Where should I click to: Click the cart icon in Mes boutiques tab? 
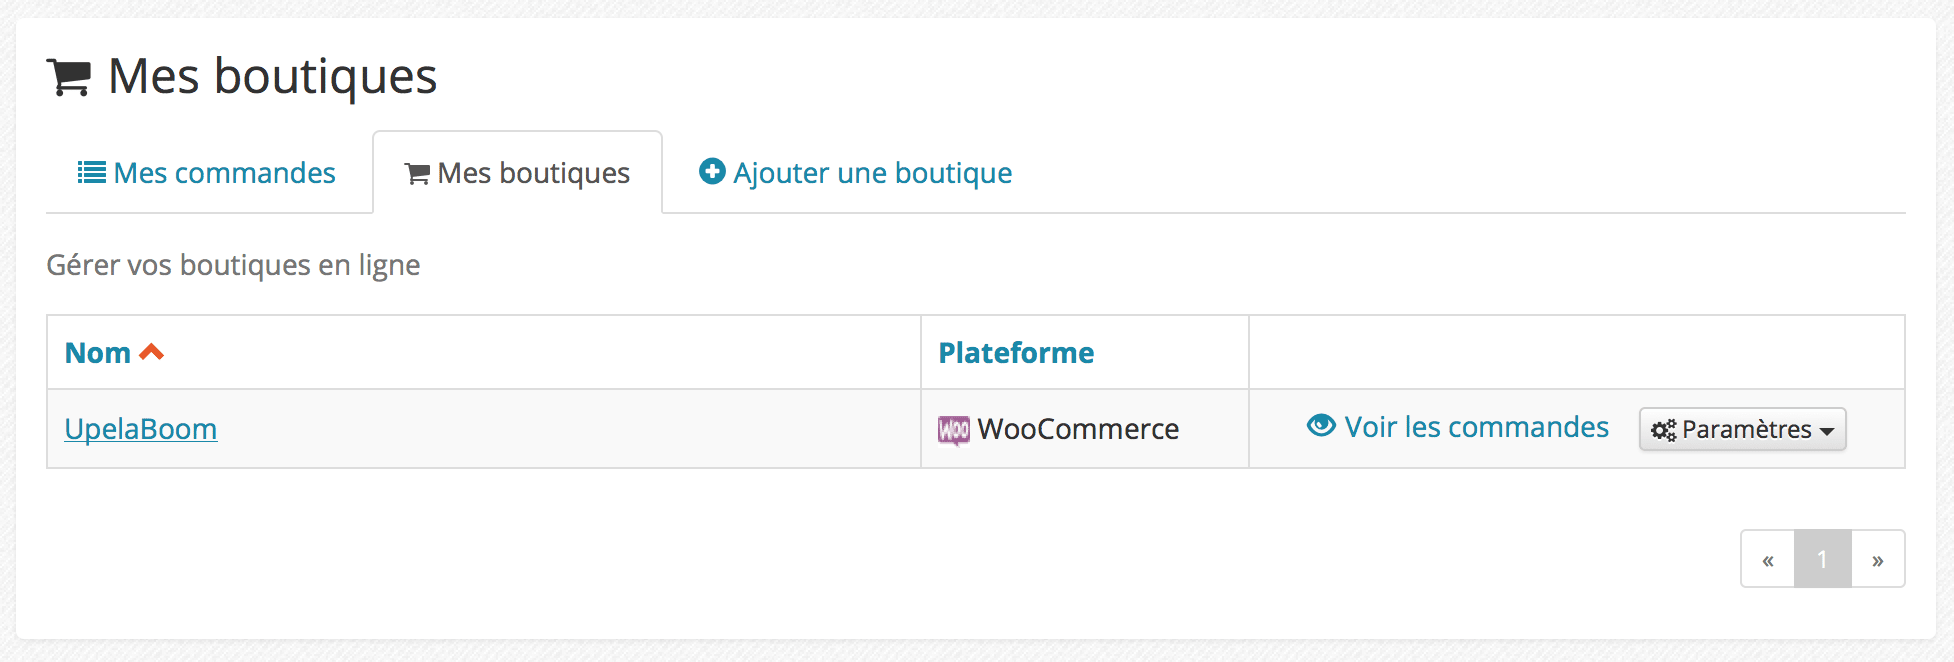click(417, 174)
